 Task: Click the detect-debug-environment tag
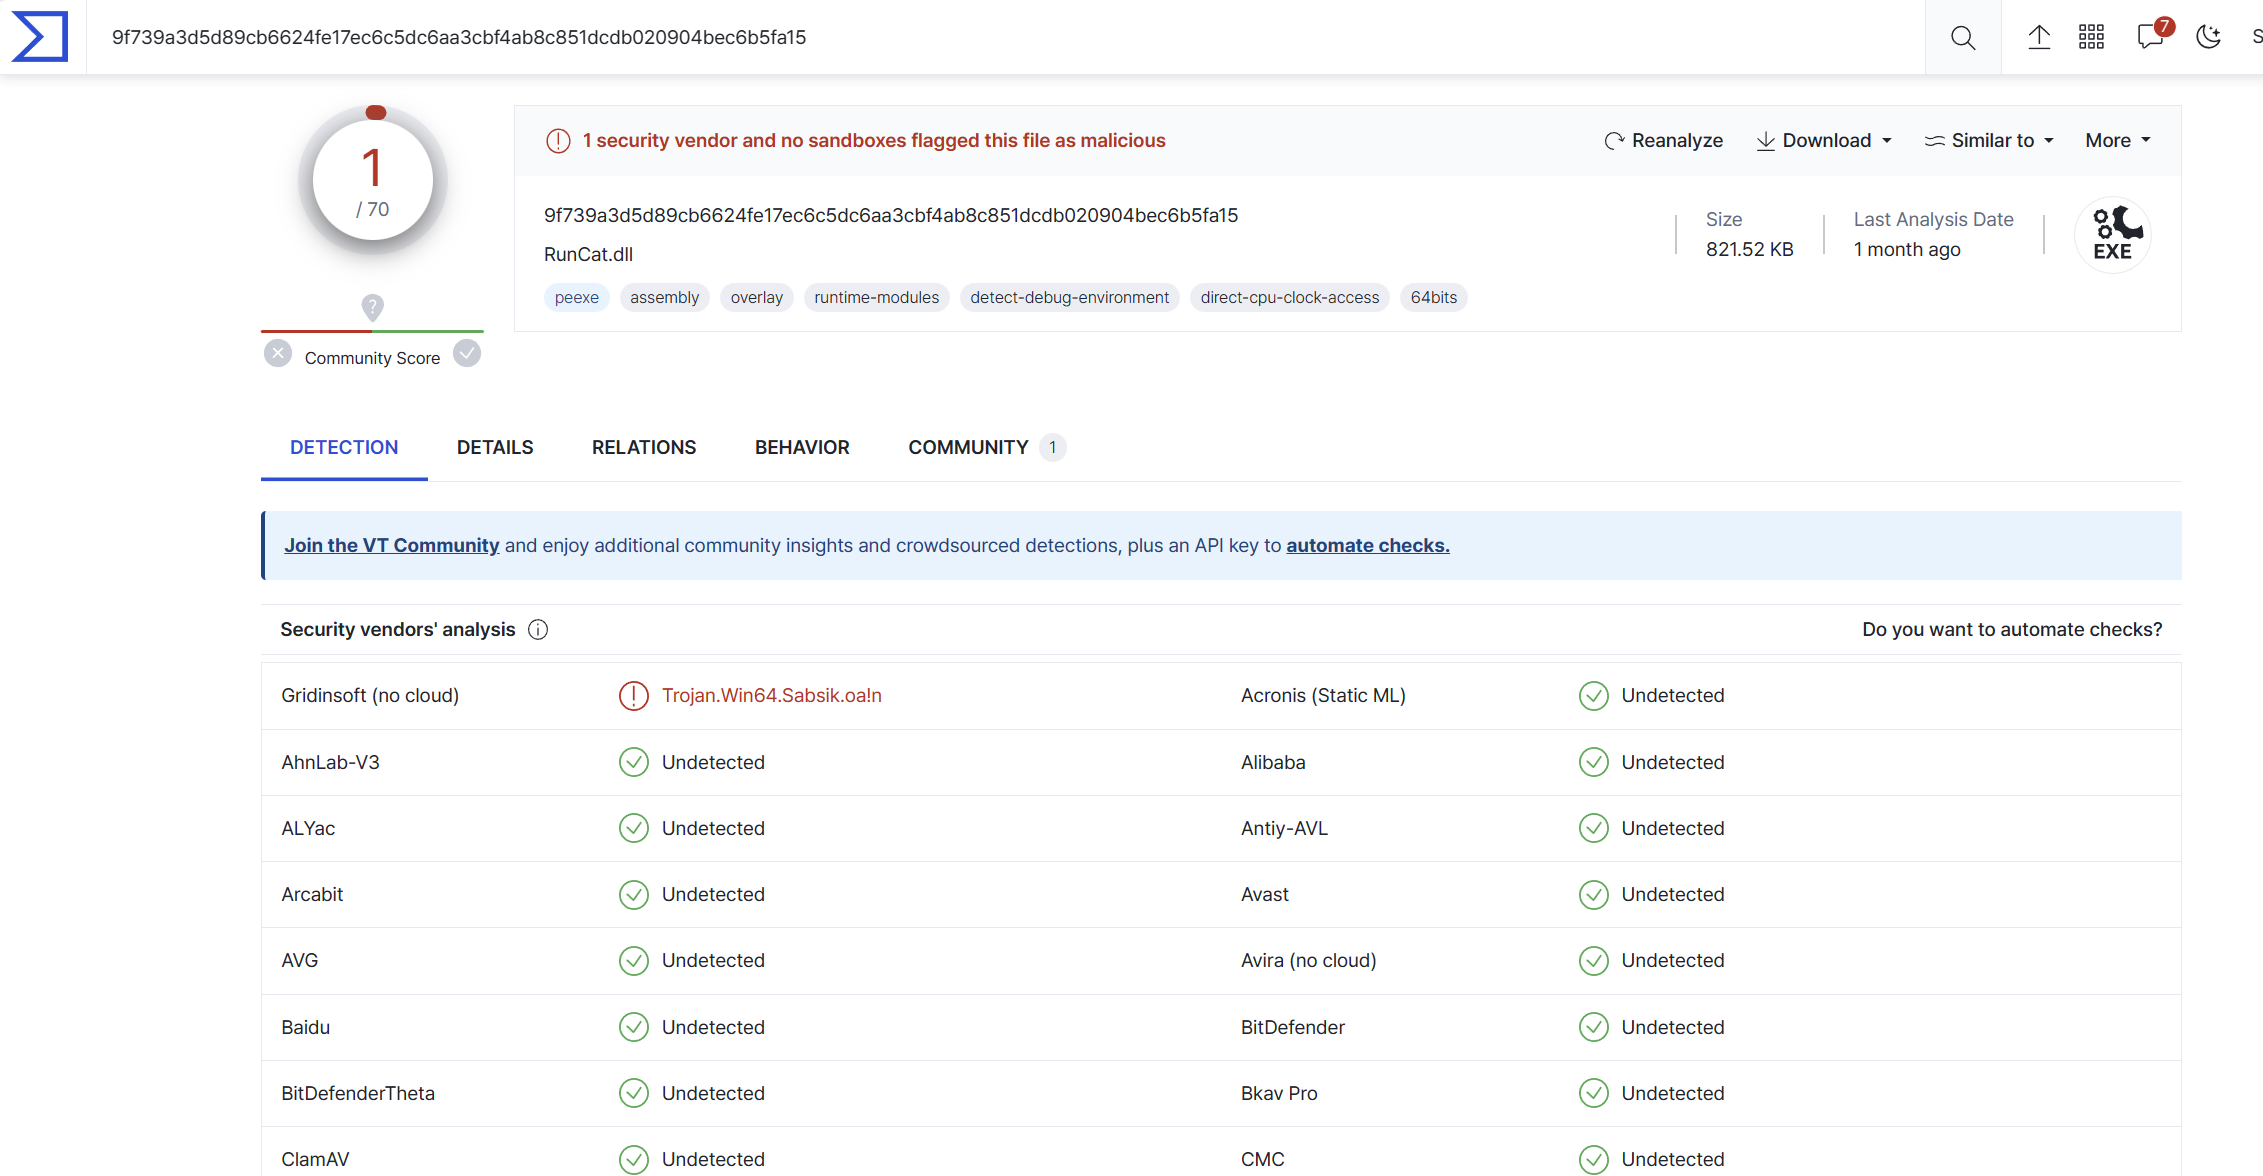click(1070, 297)
